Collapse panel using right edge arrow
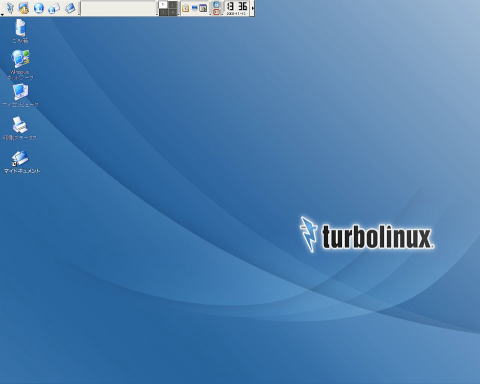 click(x=253, y=8)
